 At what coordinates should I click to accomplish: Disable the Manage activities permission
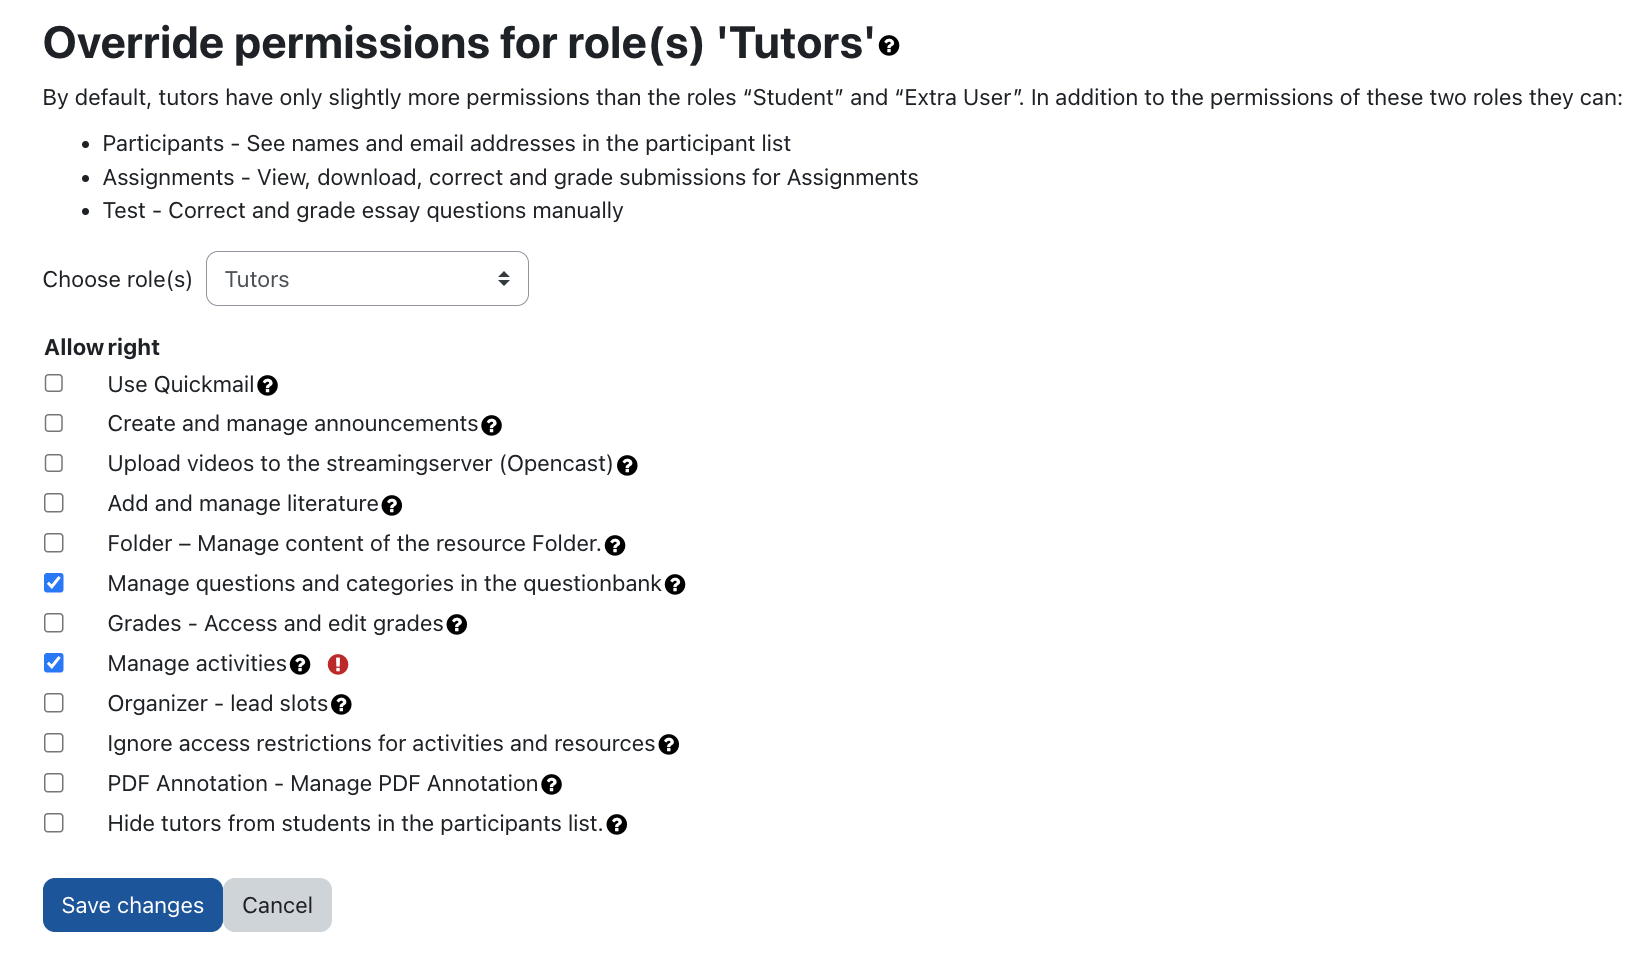coord(53,662)
